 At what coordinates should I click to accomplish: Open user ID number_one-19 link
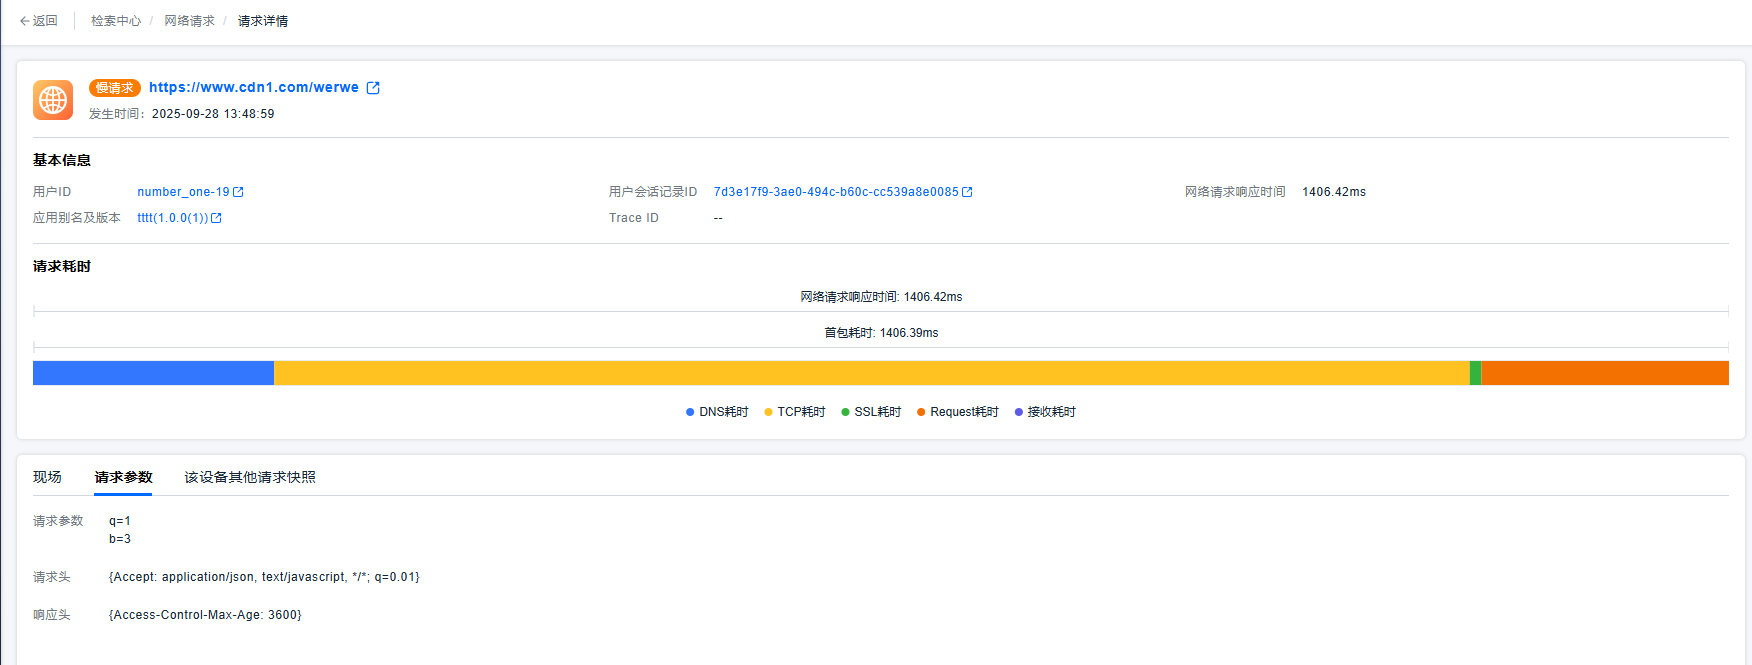[183, 192]
